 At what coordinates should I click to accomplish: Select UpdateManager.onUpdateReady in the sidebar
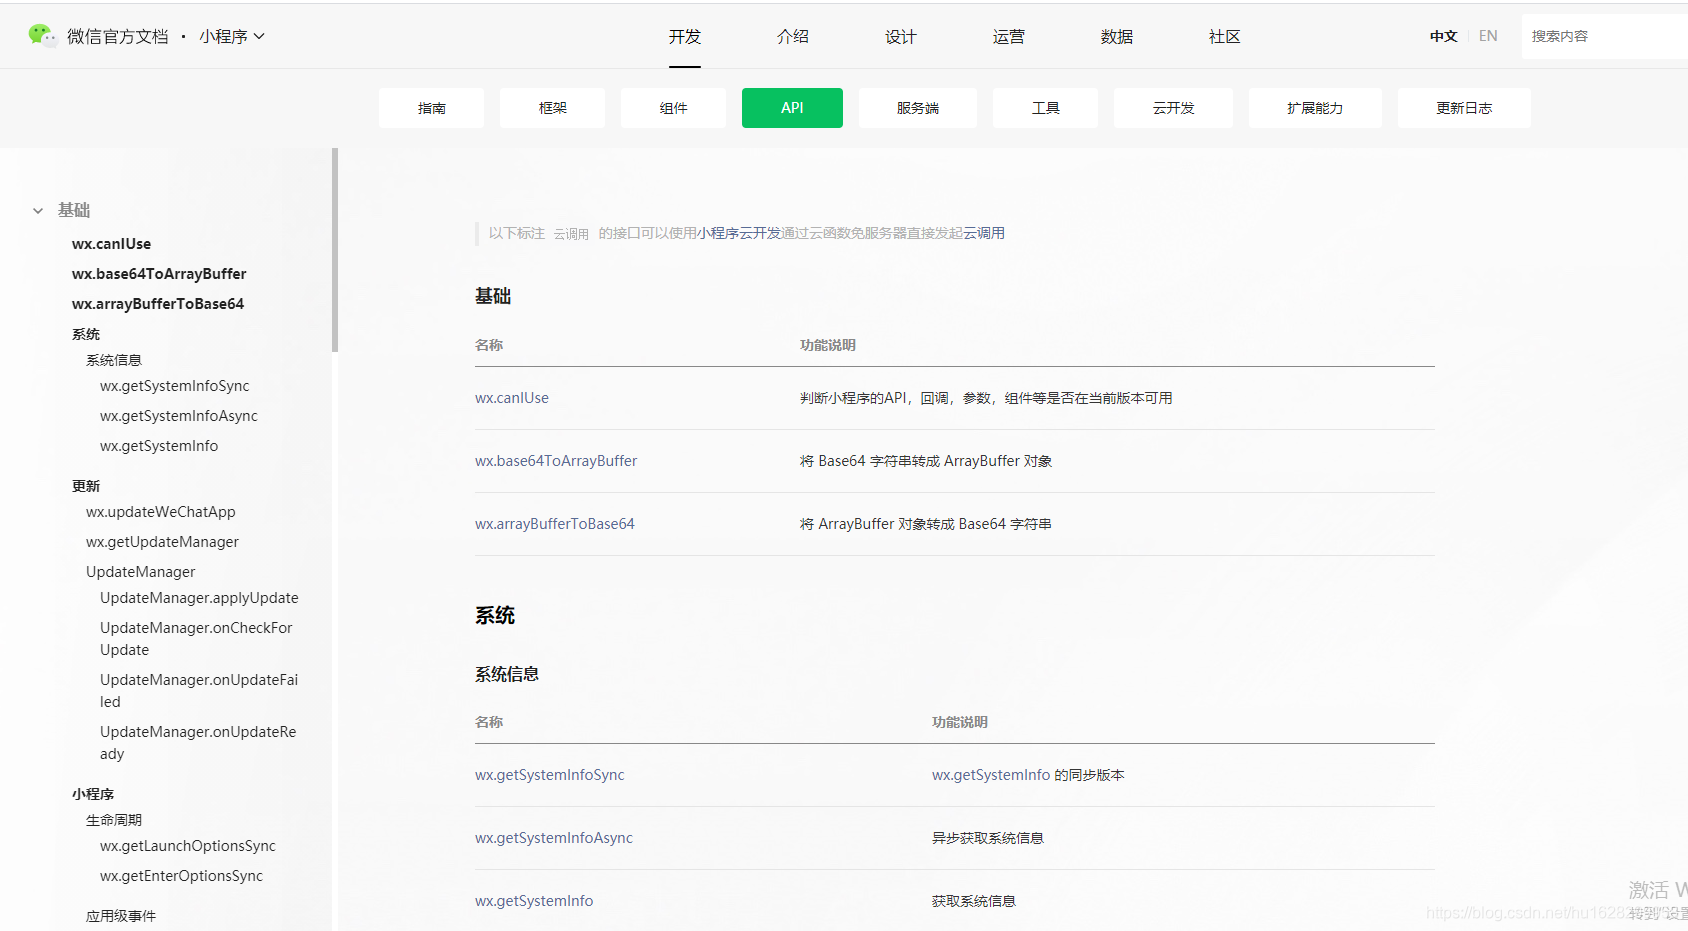pos(198,743)
